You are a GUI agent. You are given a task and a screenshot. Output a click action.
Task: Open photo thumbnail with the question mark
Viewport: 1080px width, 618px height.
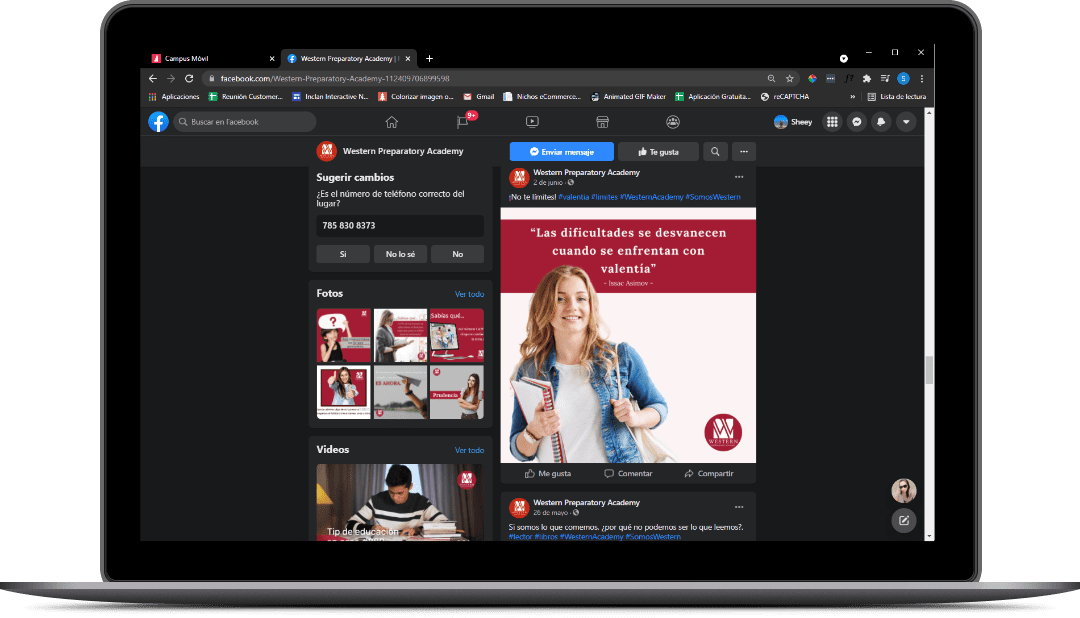tap(344, 336)
